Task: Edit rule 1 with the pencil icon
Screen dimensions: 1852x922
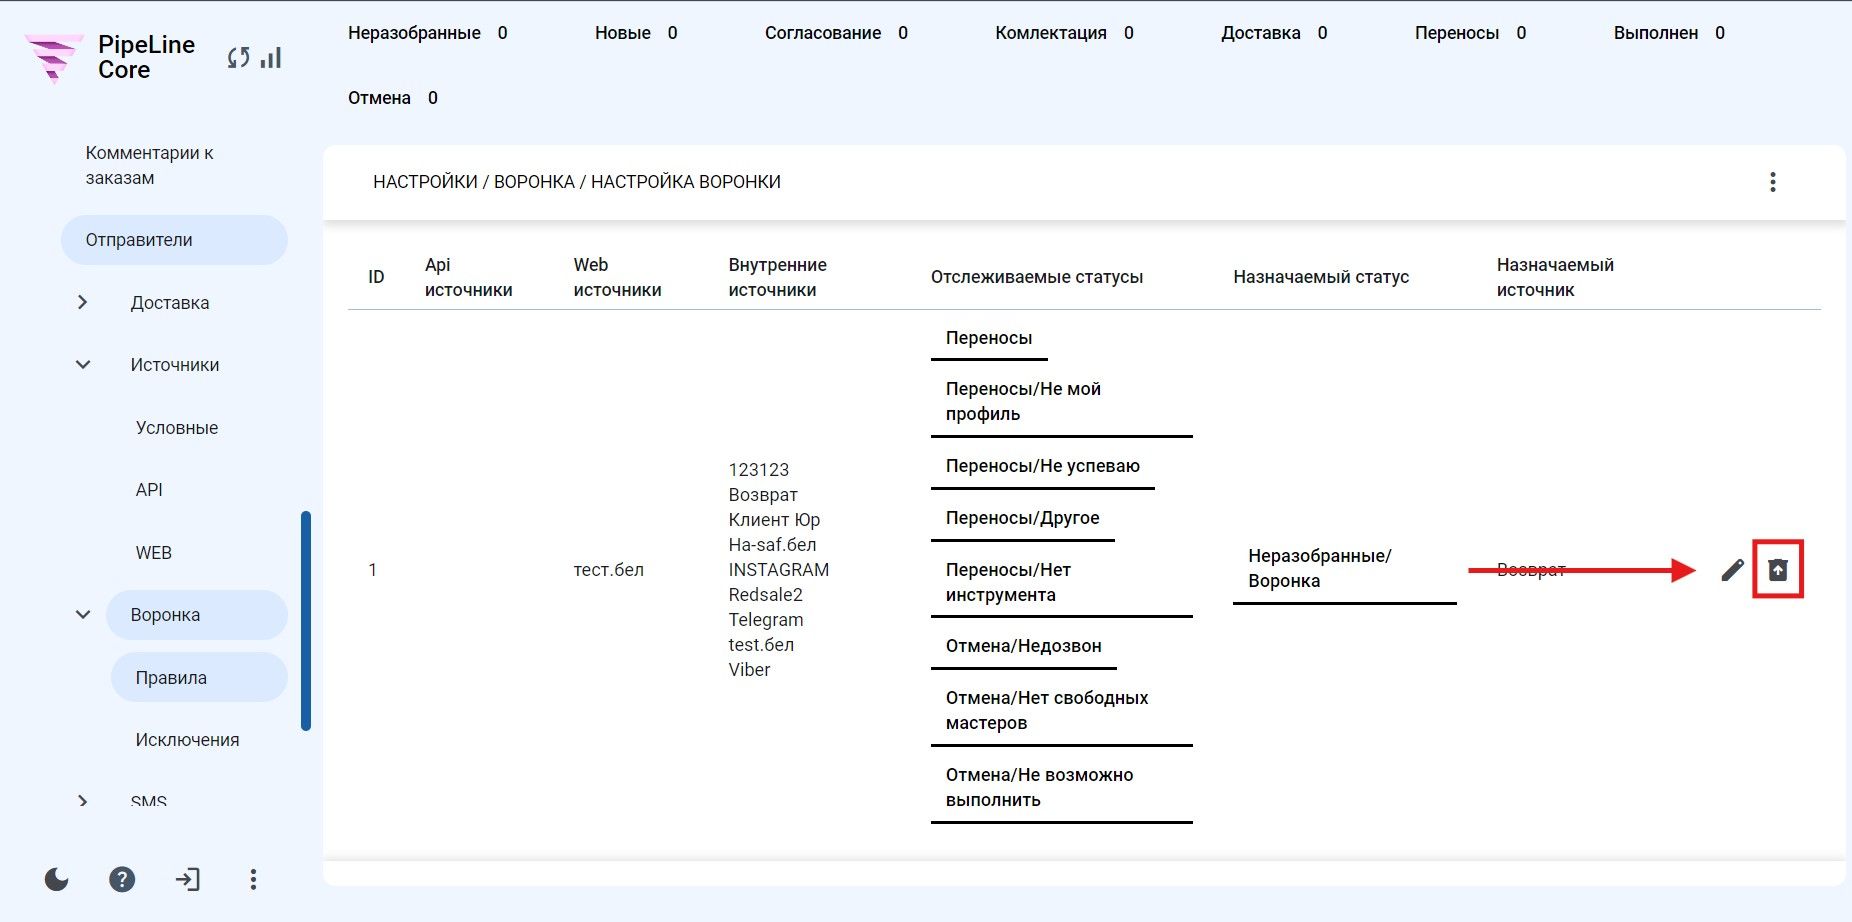Action: [1732, 570]
